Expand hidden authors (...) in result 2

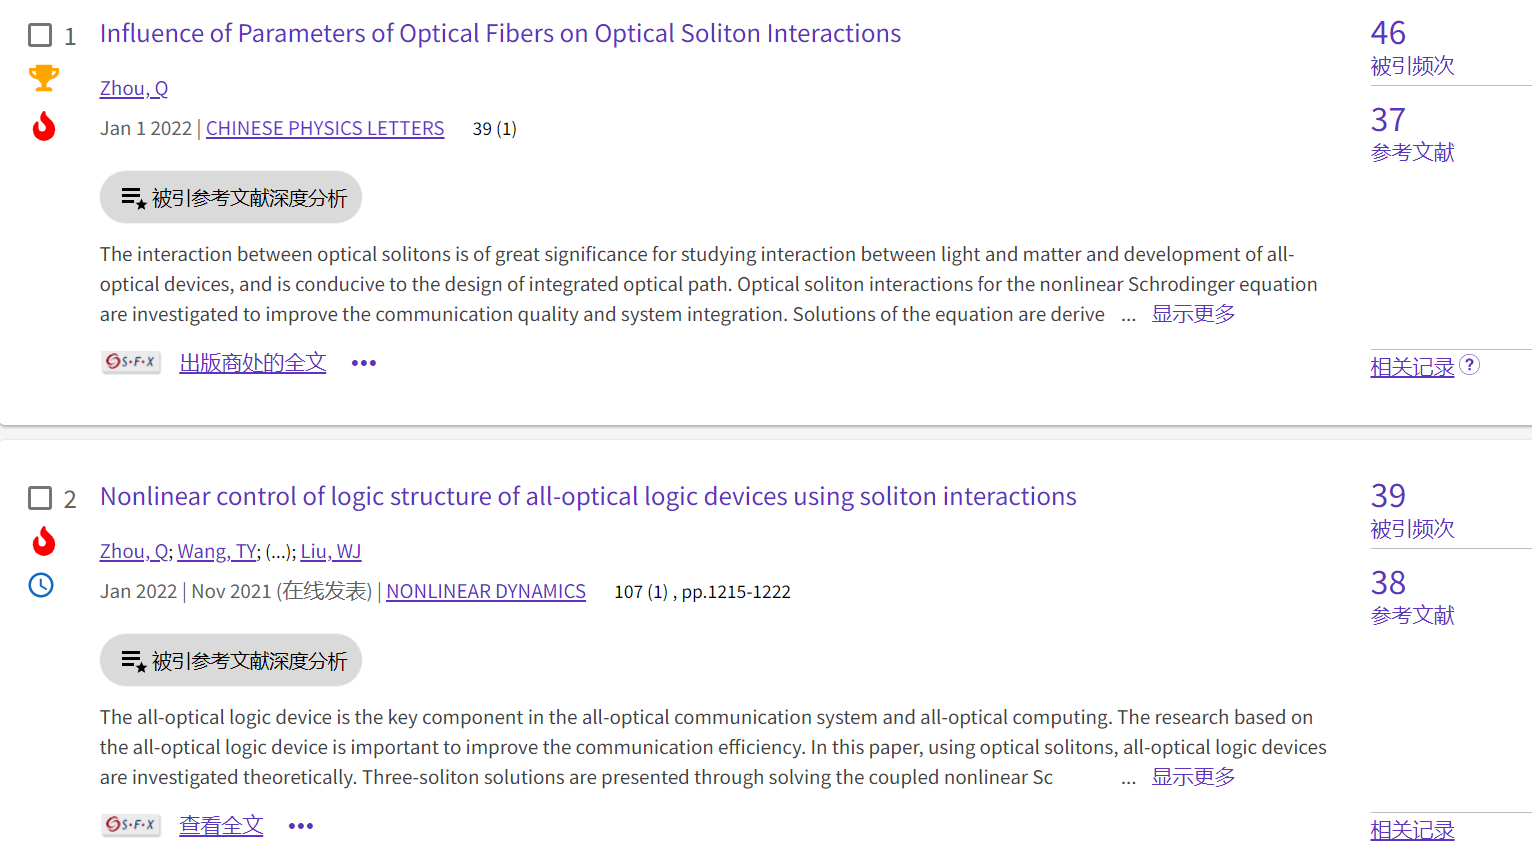[279, 552]
